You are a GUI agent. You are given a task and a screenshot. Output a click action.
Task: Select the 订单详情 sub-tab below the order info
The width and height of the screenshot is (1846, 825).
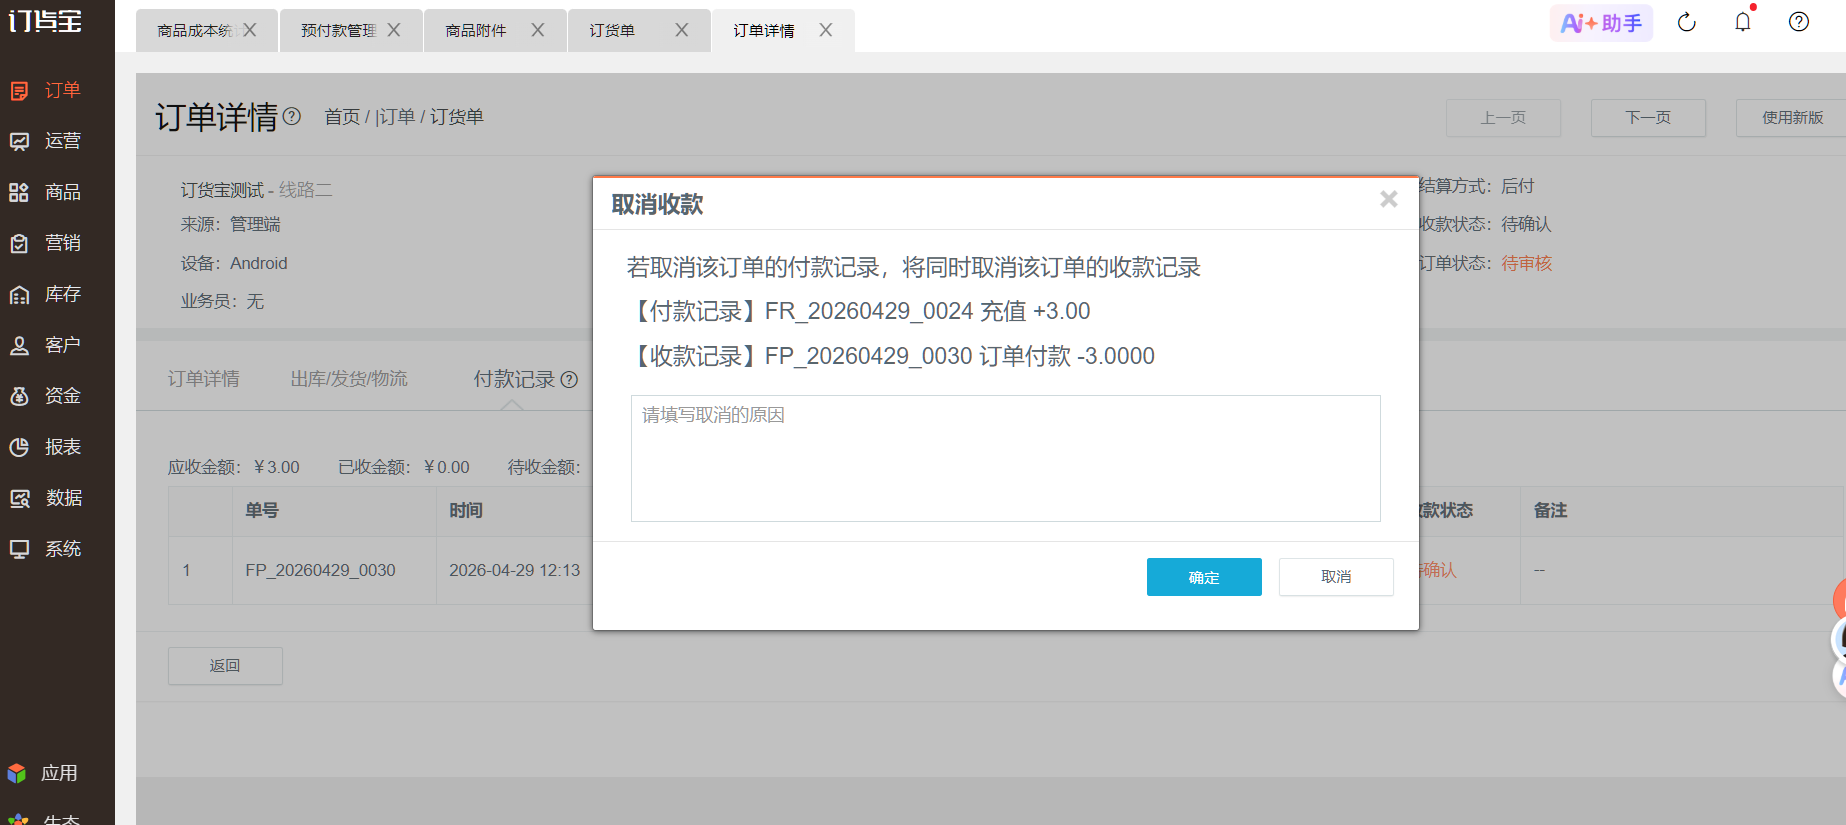(x=204, y=379)
